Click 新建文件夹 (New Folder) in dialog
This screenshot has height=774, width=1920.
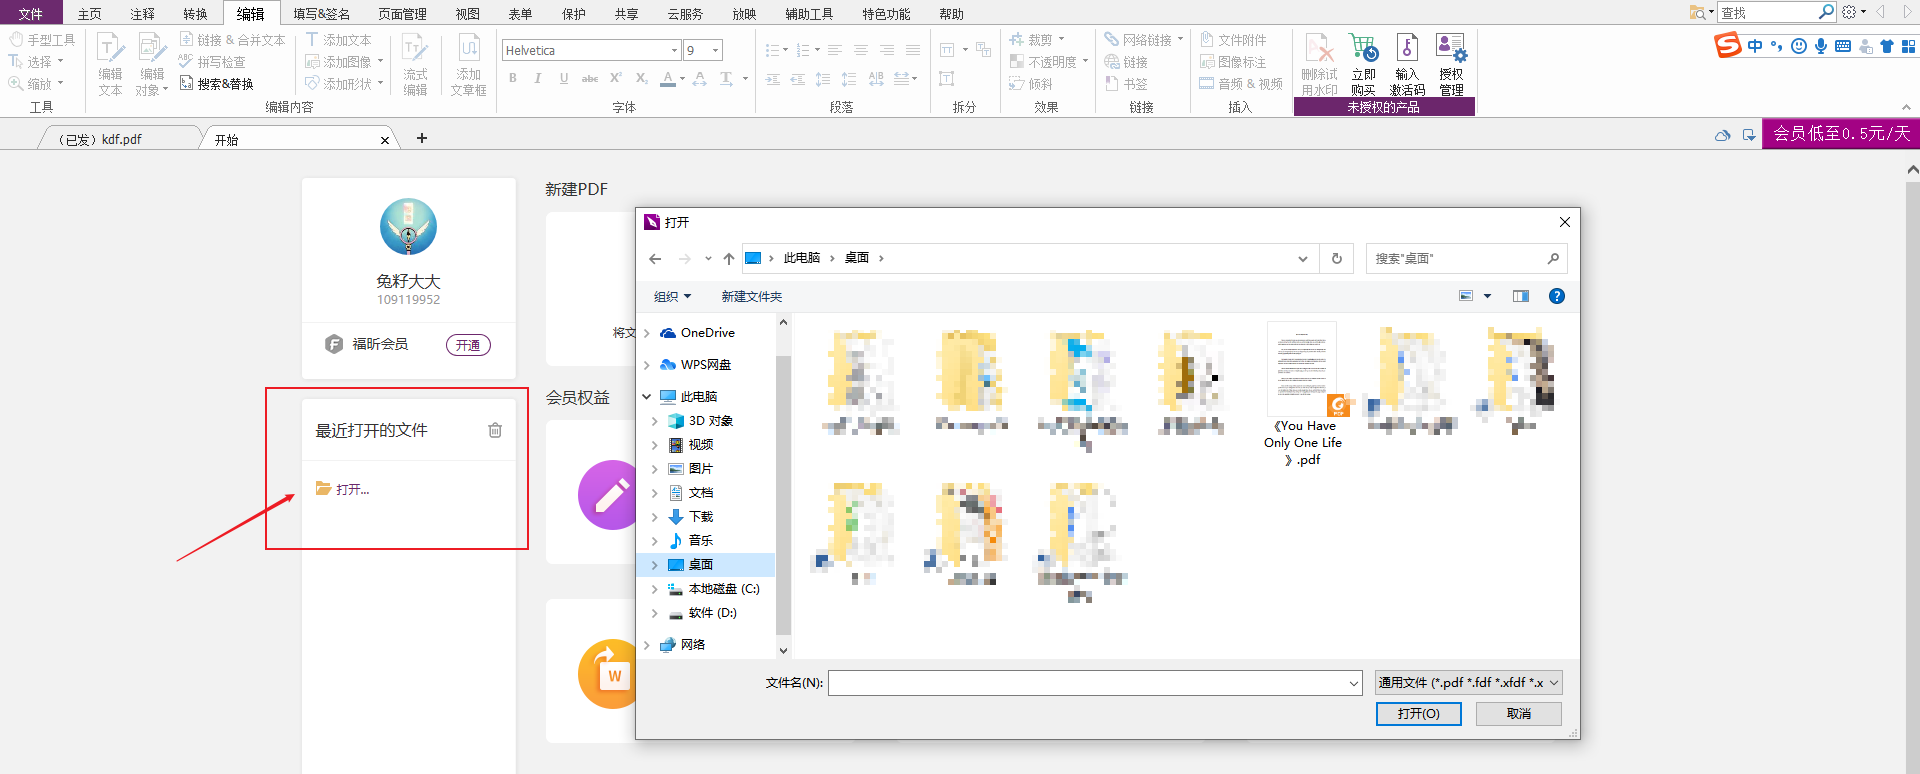click(x=752, y=297)
